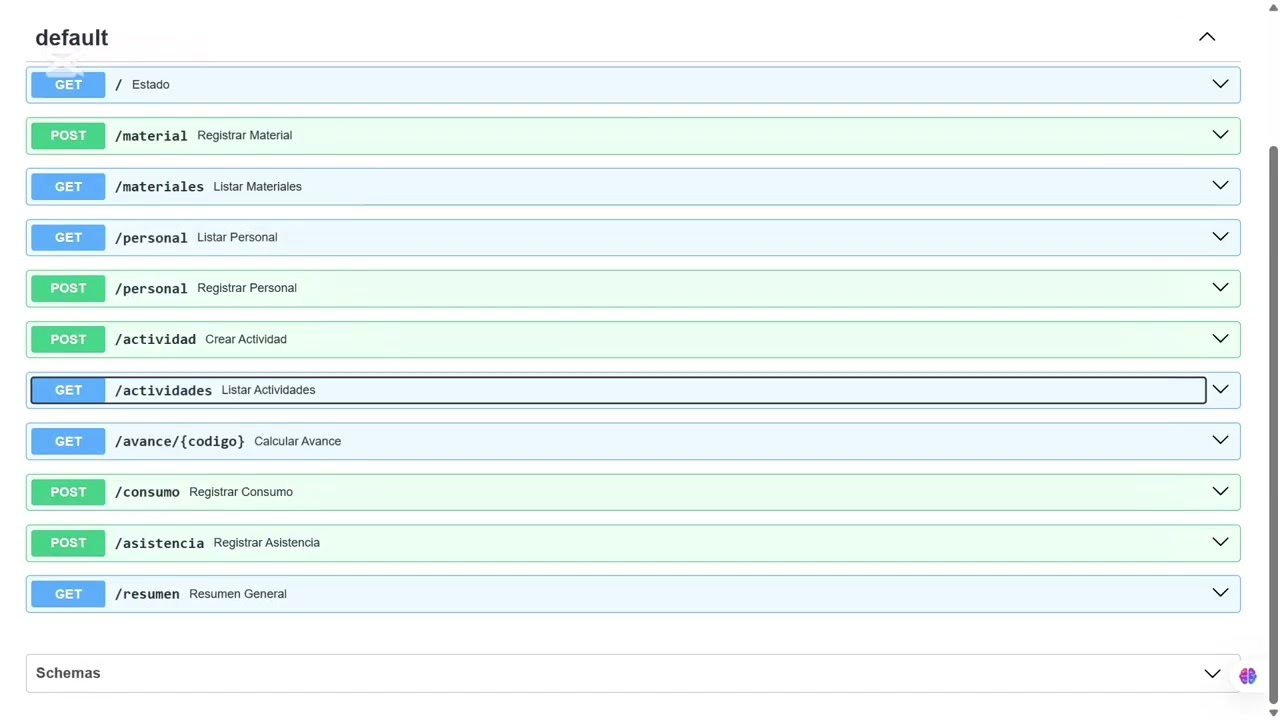Click the POST badge for /asistencia

pyautogui.click(x=68, y=543)
